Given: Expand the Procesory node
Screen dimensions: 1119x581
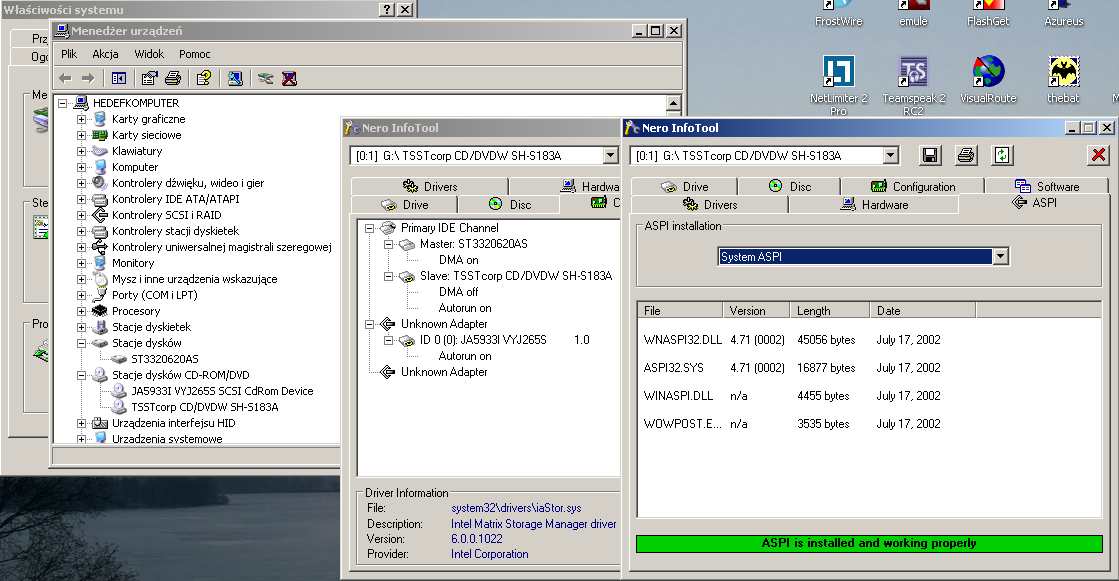Looking at the screenshot, I should point(81,311).
